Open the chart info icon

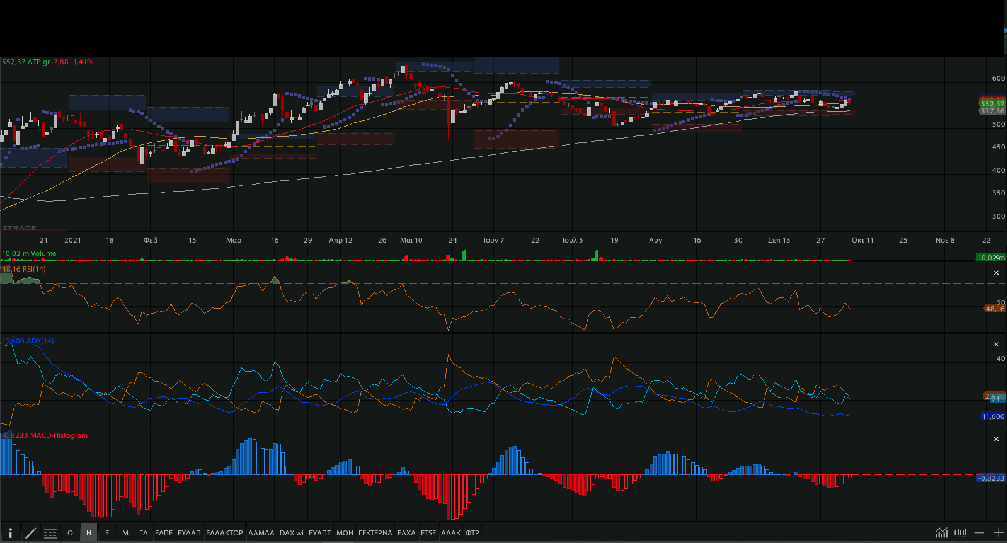(x=10, y=533)
